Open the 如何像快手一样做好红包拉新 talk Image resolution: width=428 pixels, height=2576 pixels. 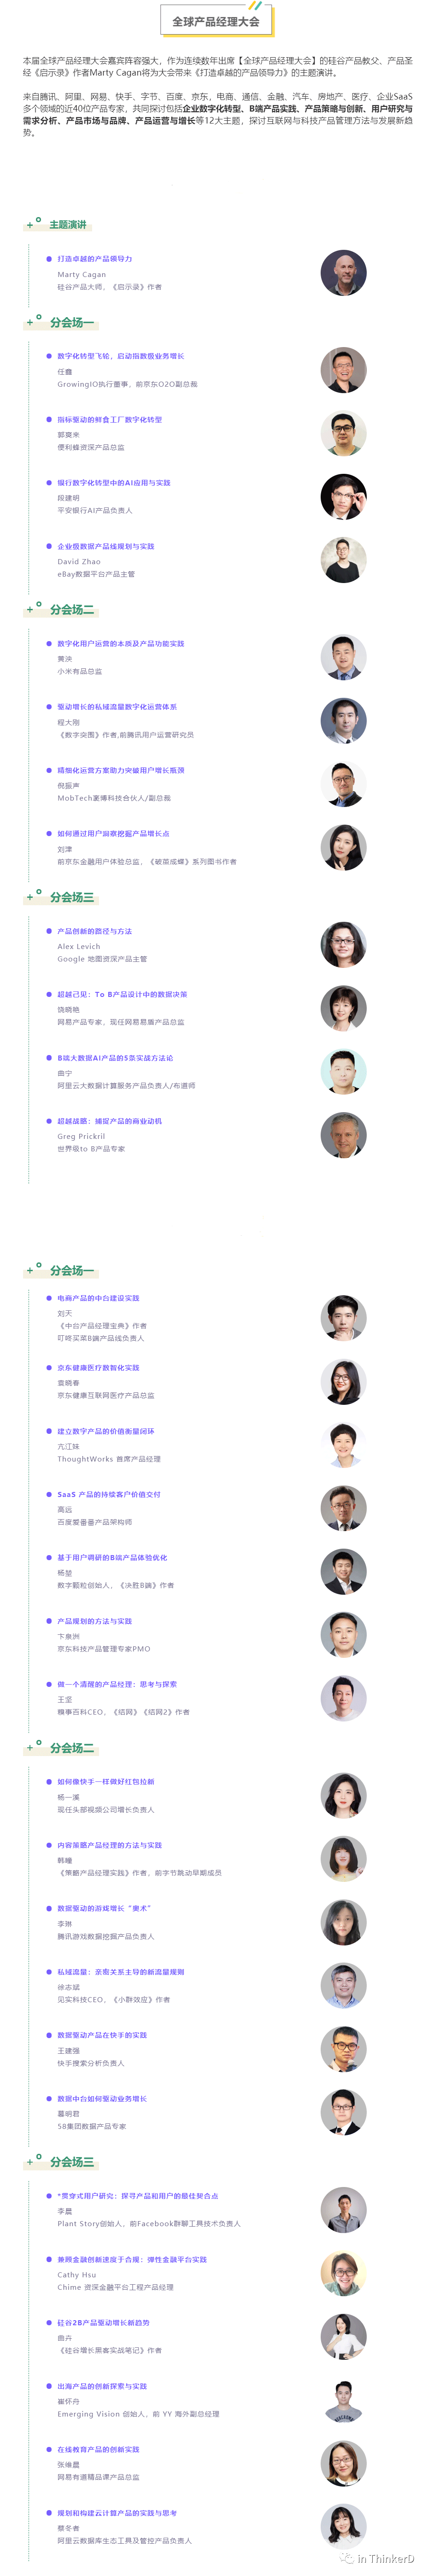[x=106, y=1782]
